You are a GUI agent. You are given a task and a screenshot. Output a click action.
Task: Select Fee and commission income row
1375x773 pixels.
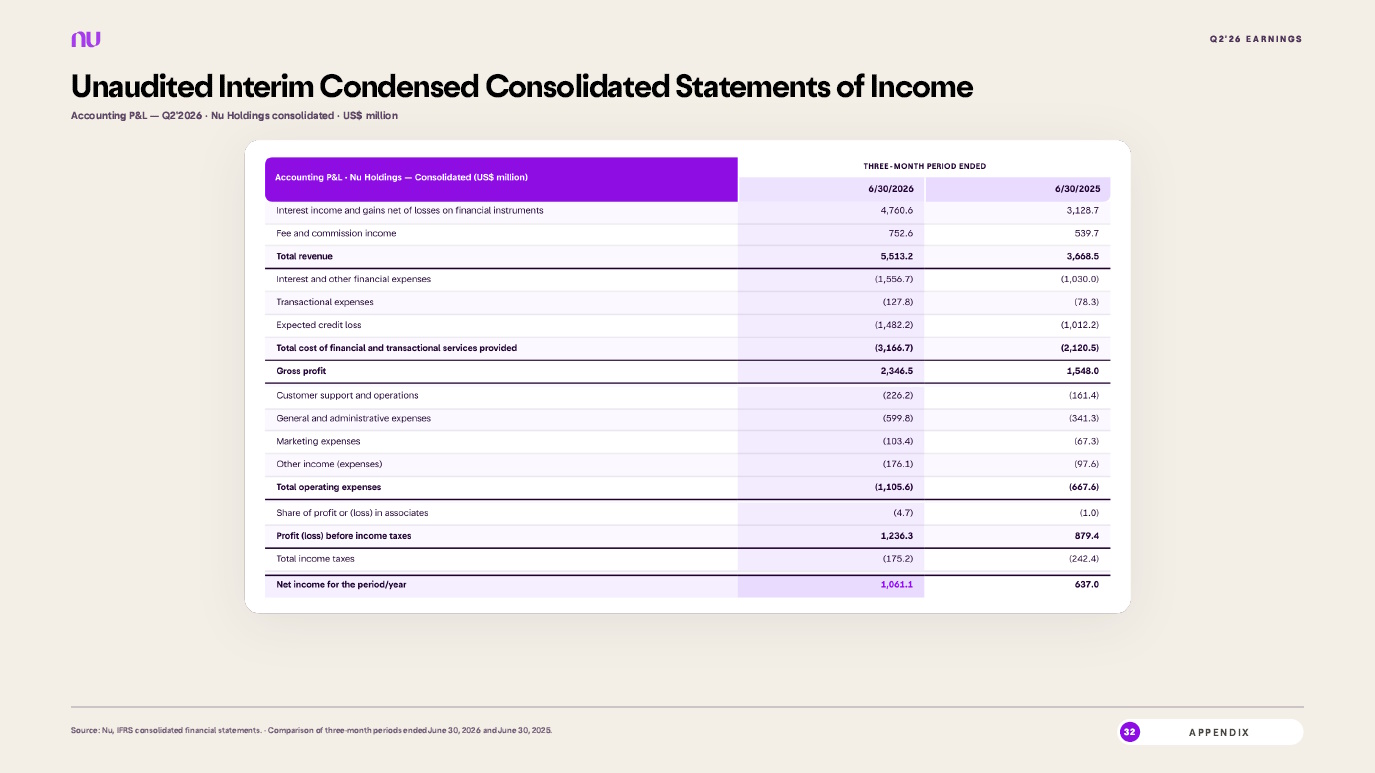[x=687, y=233]
